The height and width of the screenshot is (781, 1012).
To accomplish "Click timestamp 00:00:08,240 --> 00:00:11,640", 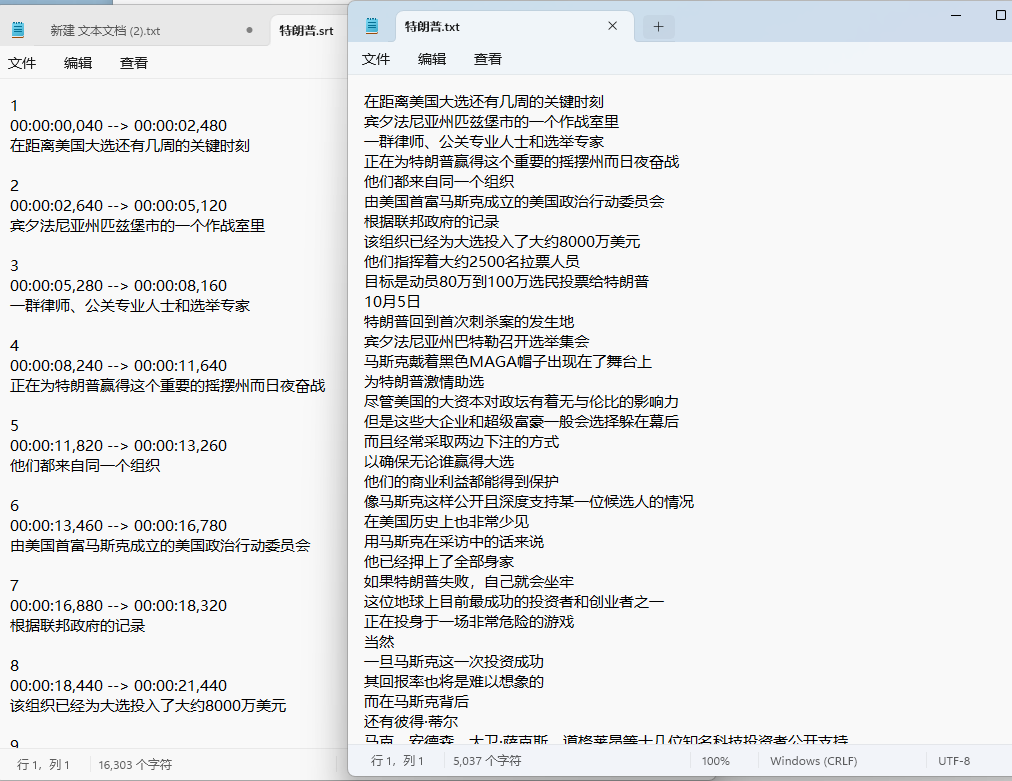I will coord(119,366).
